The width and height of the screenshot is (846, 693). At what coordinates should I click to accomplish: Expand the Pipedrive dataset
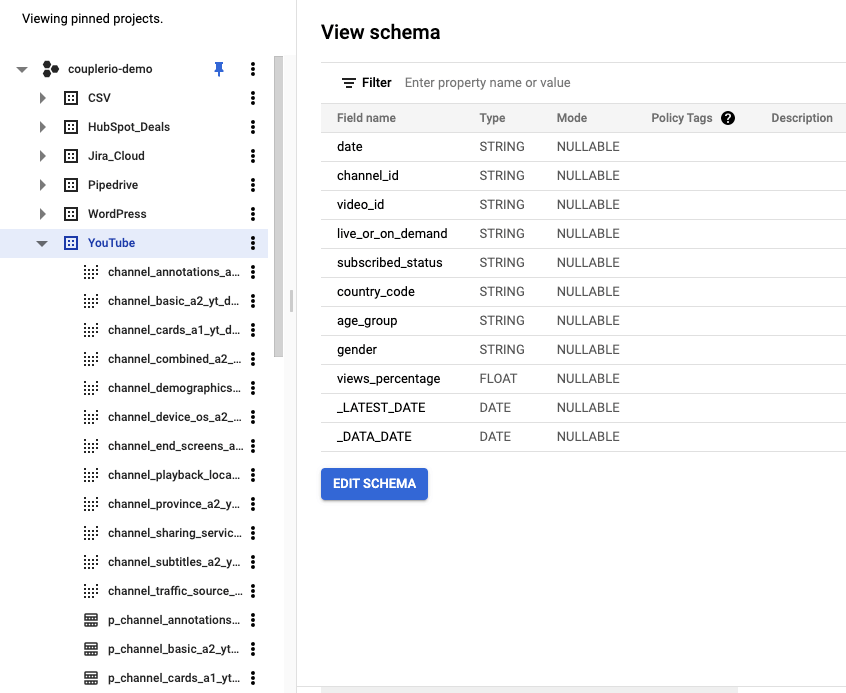[43, 185]
